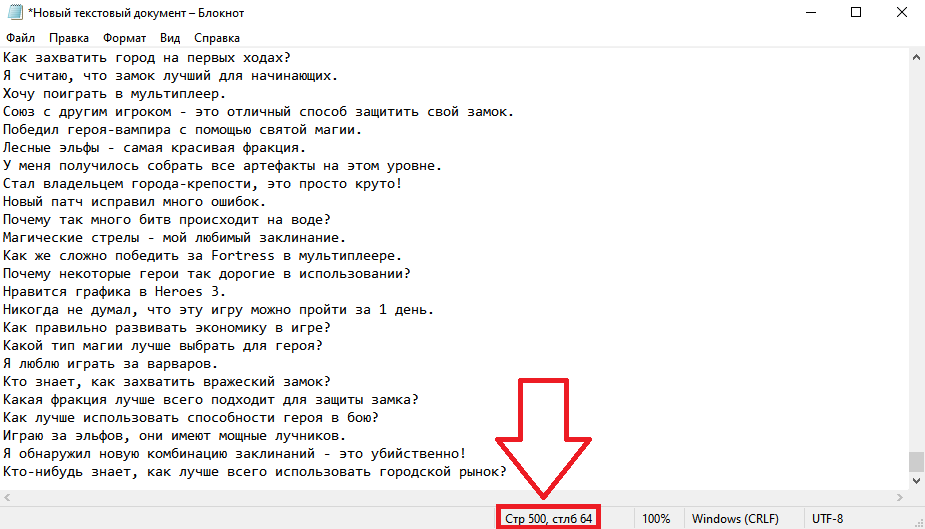
Task: Place cursor in line 'Нравится графика в Heroes 3.'
Action: 114,291
